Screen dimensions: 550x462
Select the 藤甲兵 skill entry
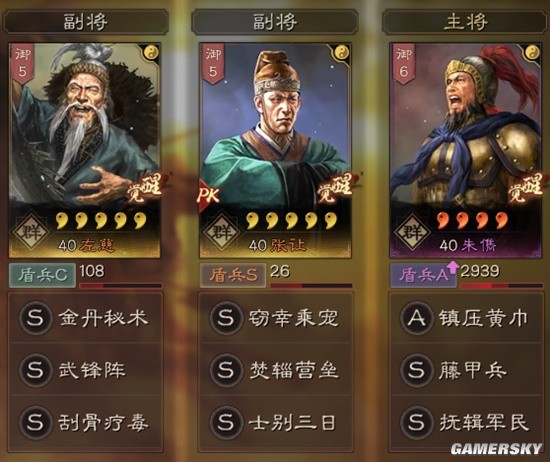click(x=466, y=370)
